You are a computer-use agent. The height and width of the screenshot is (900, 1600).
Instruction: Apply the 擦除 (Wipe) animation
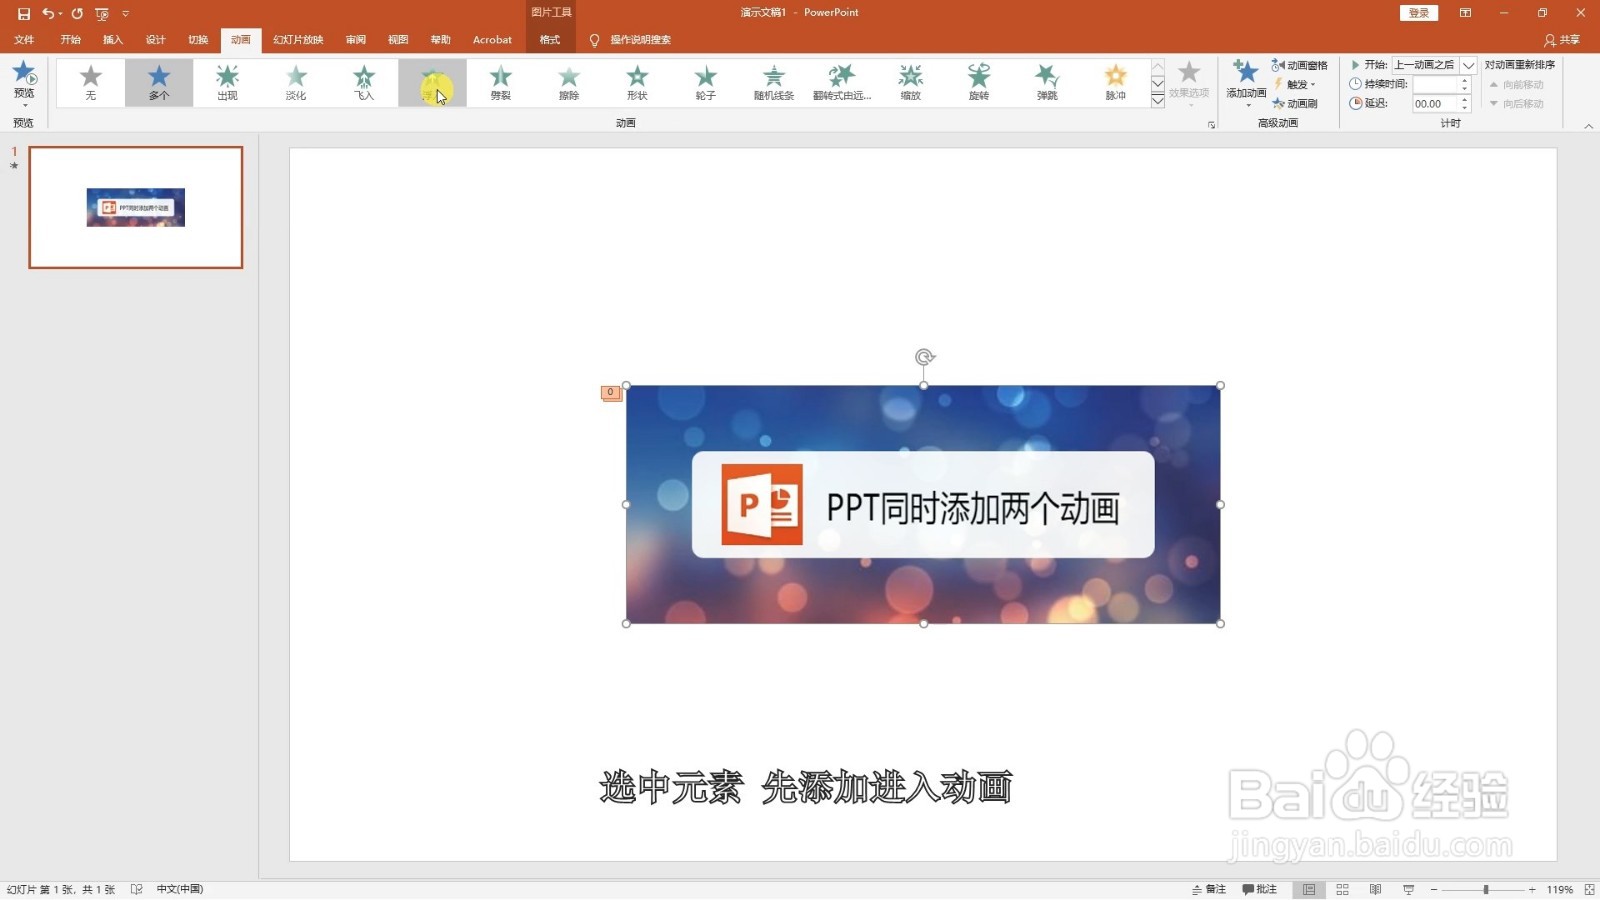(x=569, y=82)
